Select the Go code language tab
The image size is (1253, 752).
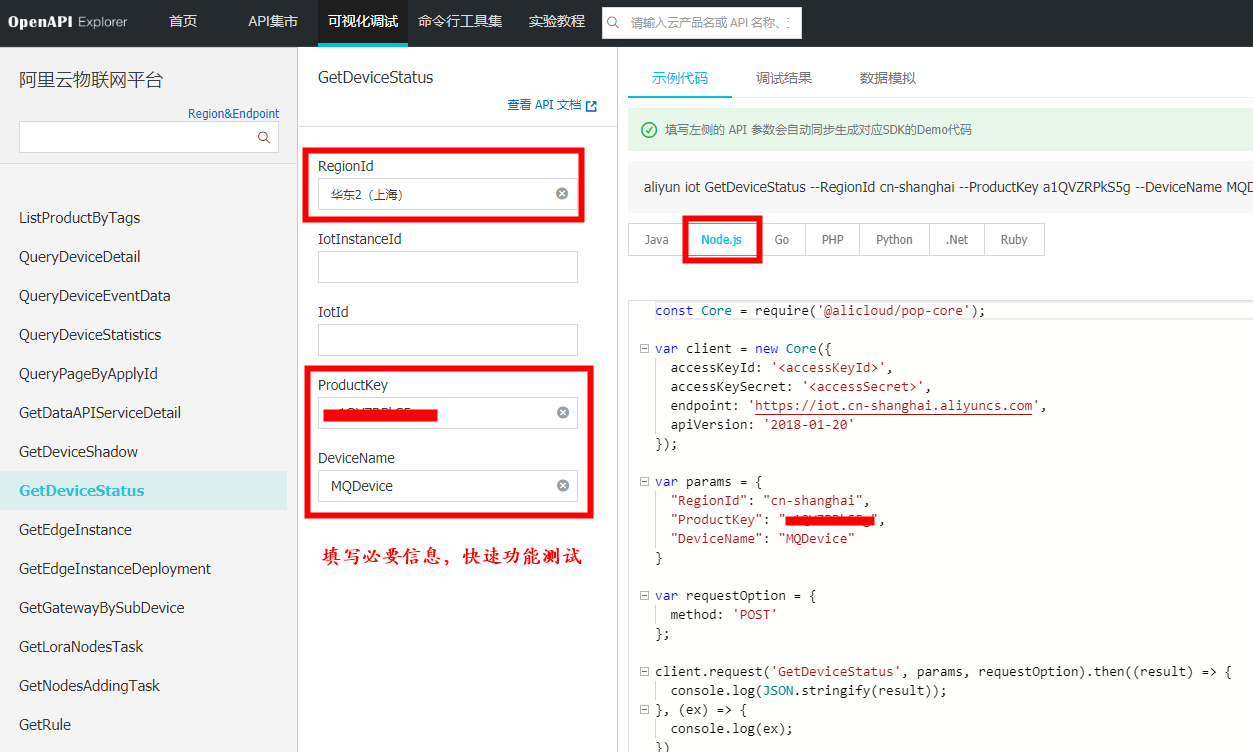tap(782, 239)
